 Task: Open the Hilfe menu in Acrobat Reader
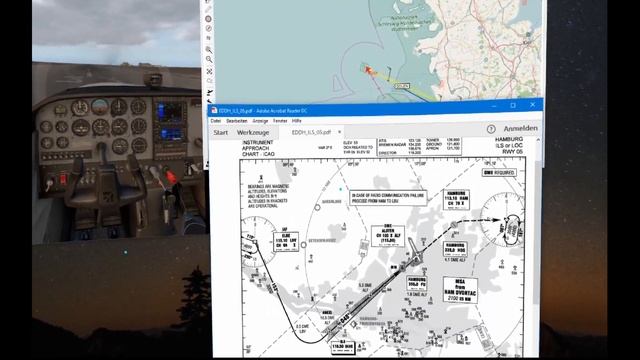pyautogui.click(x=297, y=121)
